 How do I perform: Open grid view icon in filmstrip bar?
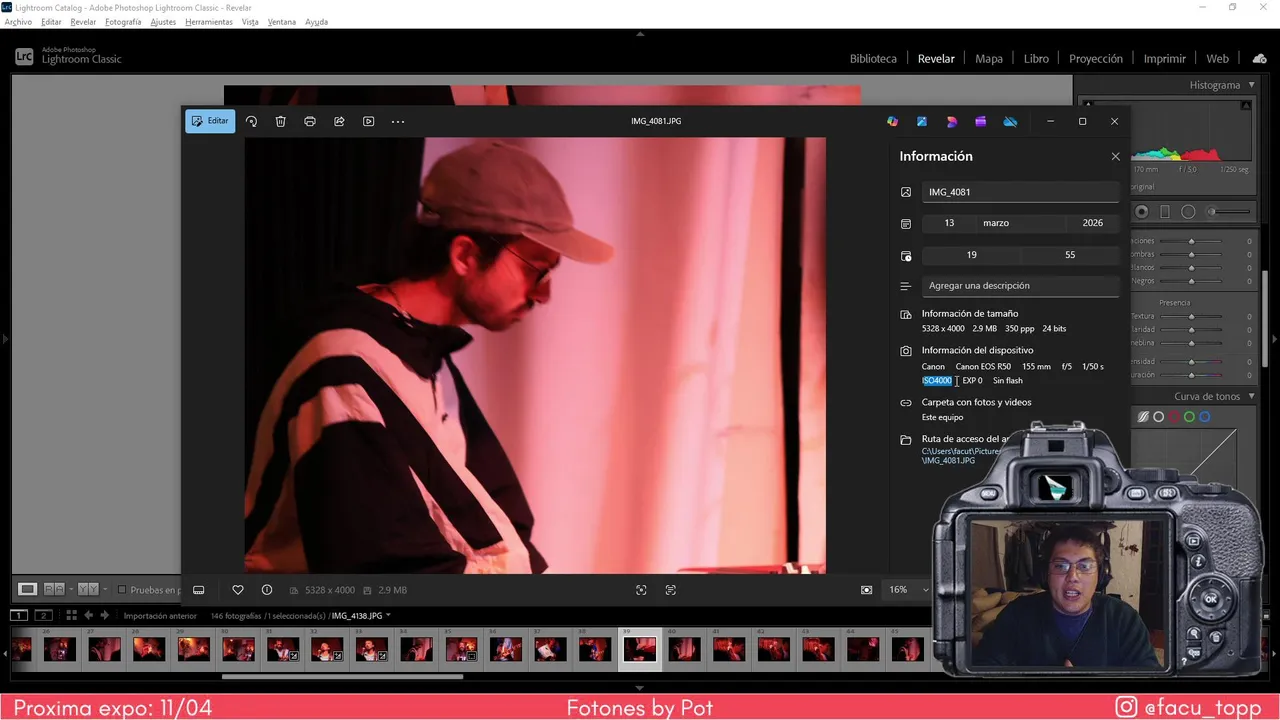pyautogui.click(x=71, y=615)
